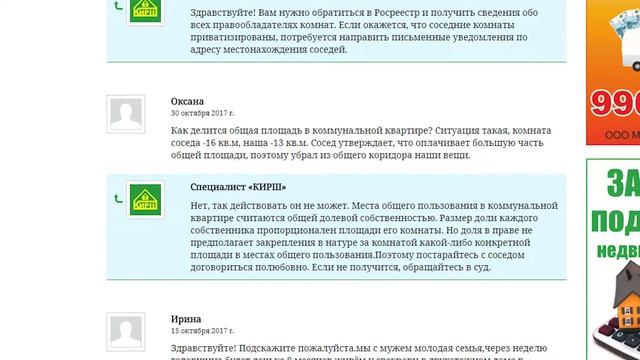Click the commenter name Ирина
Image resolution: width=640 pixels, height=360 pixels.
186,319
